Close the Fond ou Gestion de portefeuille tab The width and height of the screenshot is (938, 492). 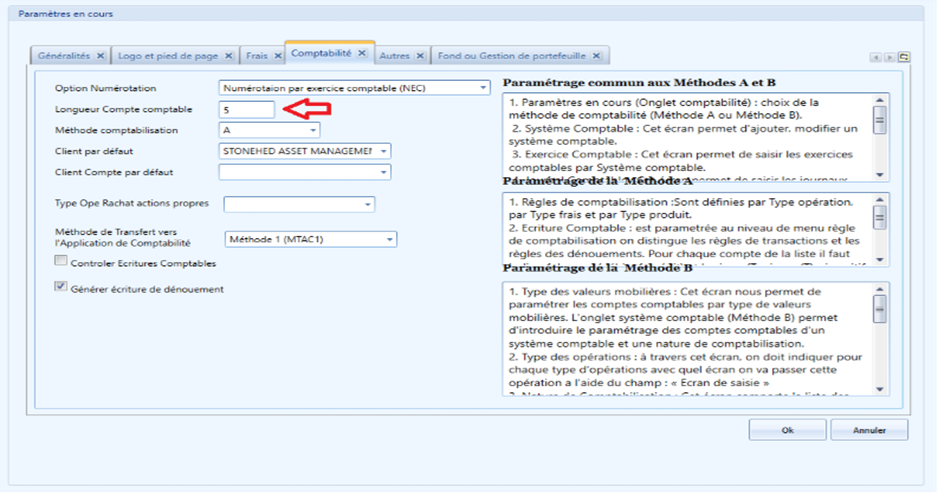596,56
